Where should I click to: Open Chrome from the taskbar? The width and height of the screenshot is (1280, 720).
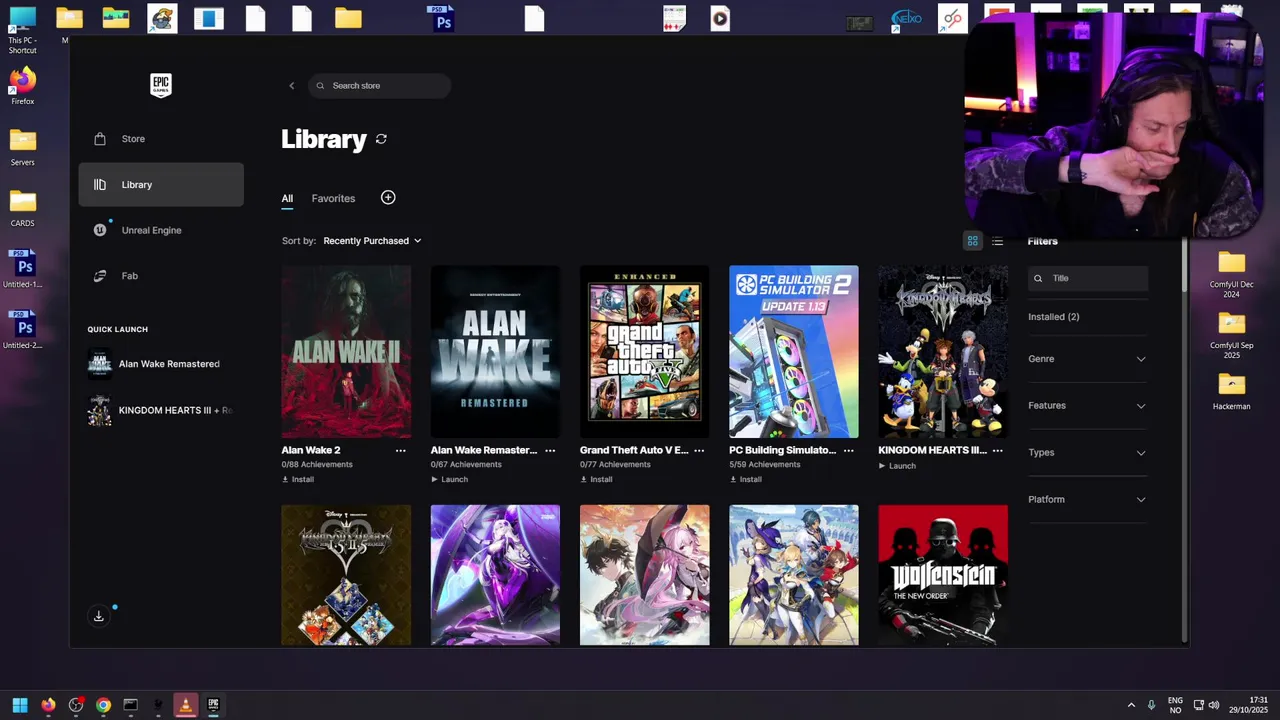(103, 705)
